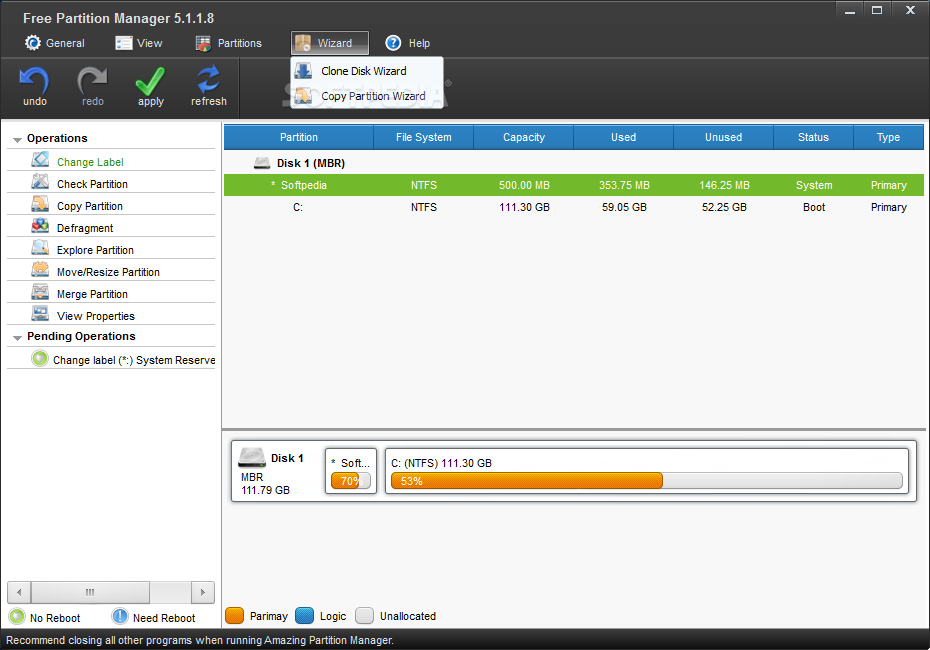Click the sidebar scrollbar left arrow
930x650 pixels.
click(x=19, y=592)
